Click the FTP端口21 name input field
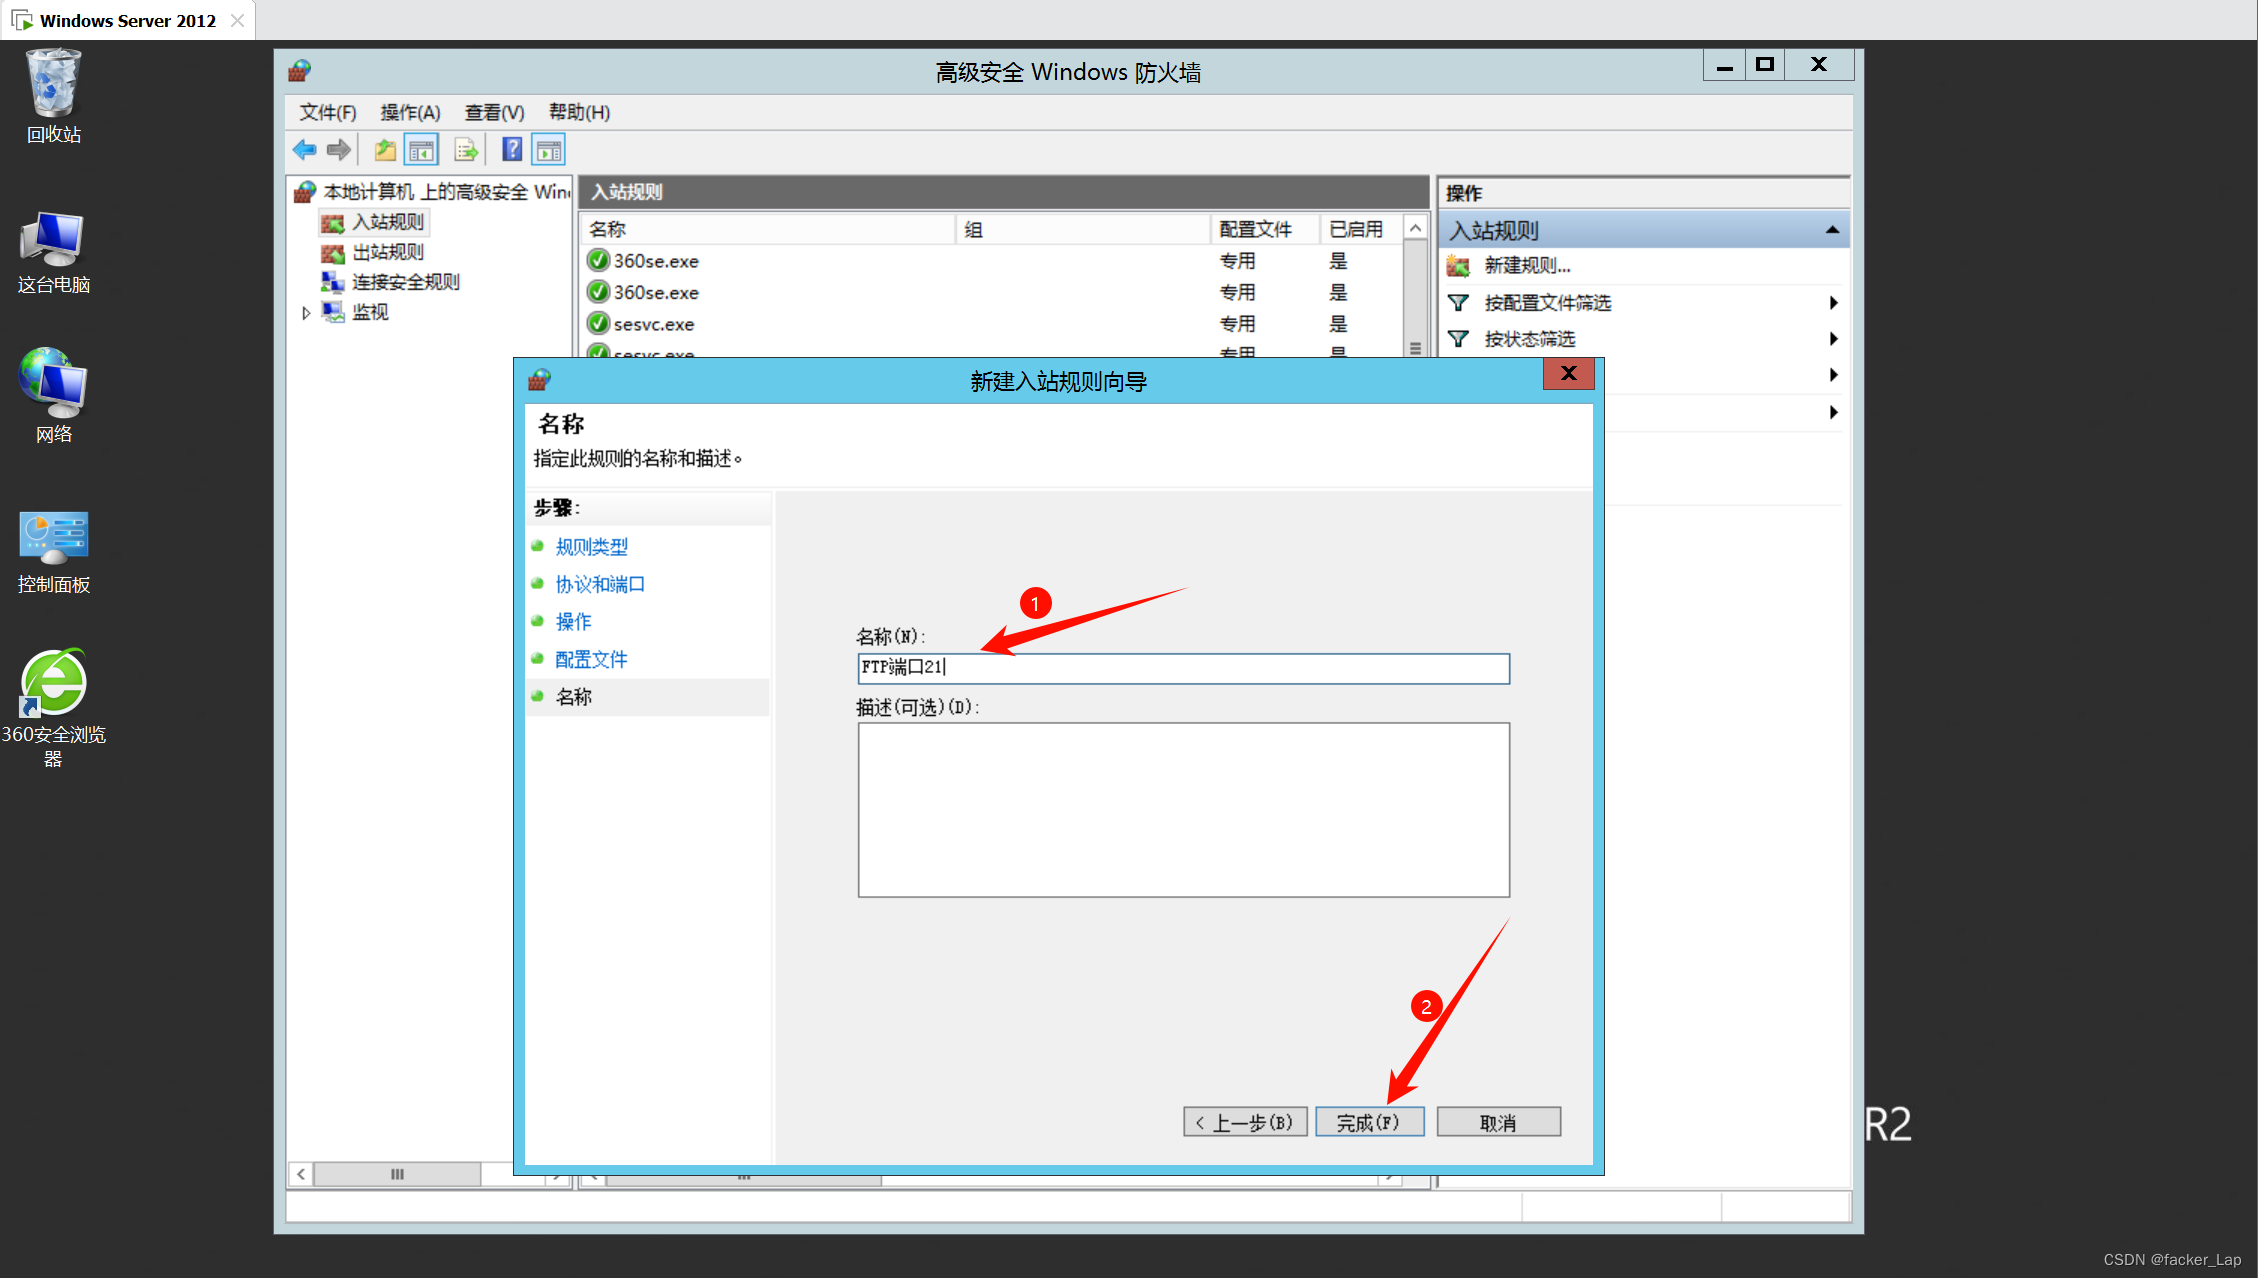Screen dimensions: 2258x1278 [x=1182, y=667]
